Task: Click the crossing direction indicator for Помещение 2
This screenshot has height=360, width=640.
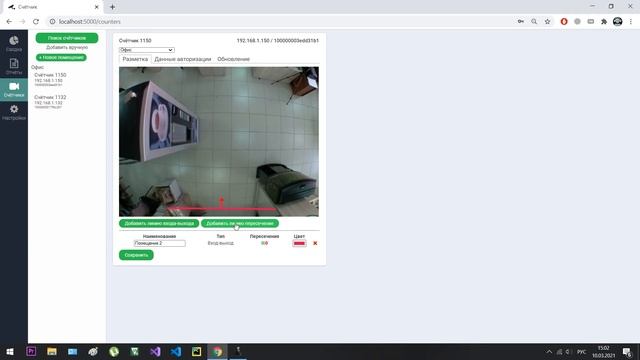Action: [264, 243]
